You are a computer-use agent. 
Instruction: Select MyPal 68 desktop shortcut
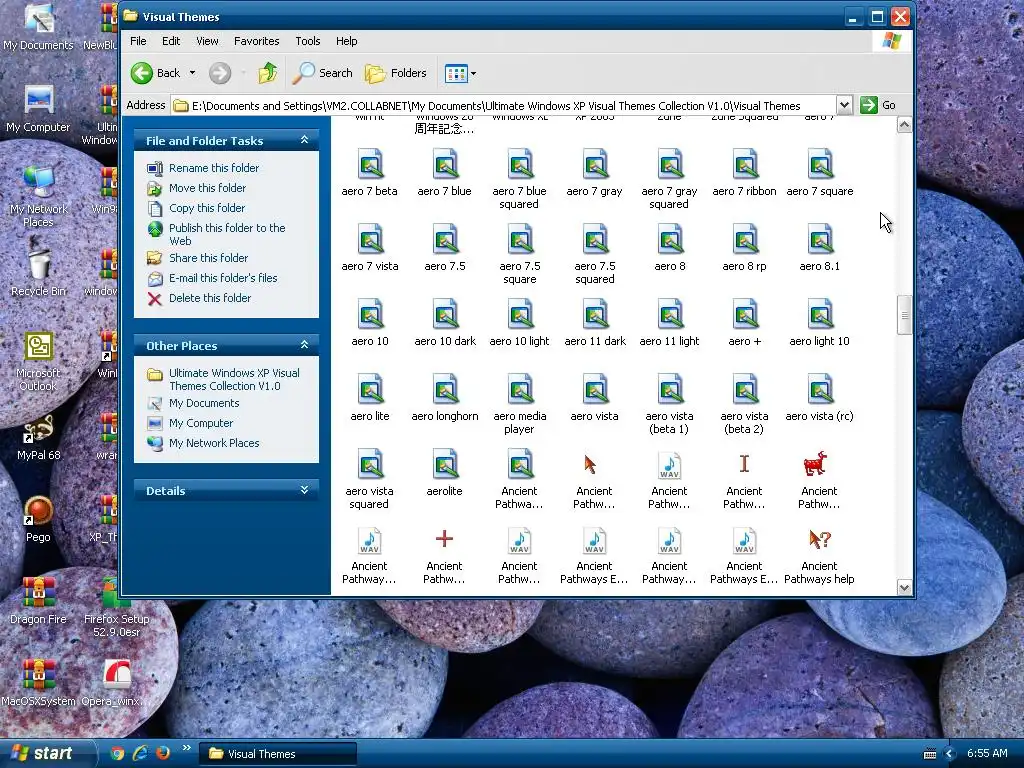(x=39, y=437)
